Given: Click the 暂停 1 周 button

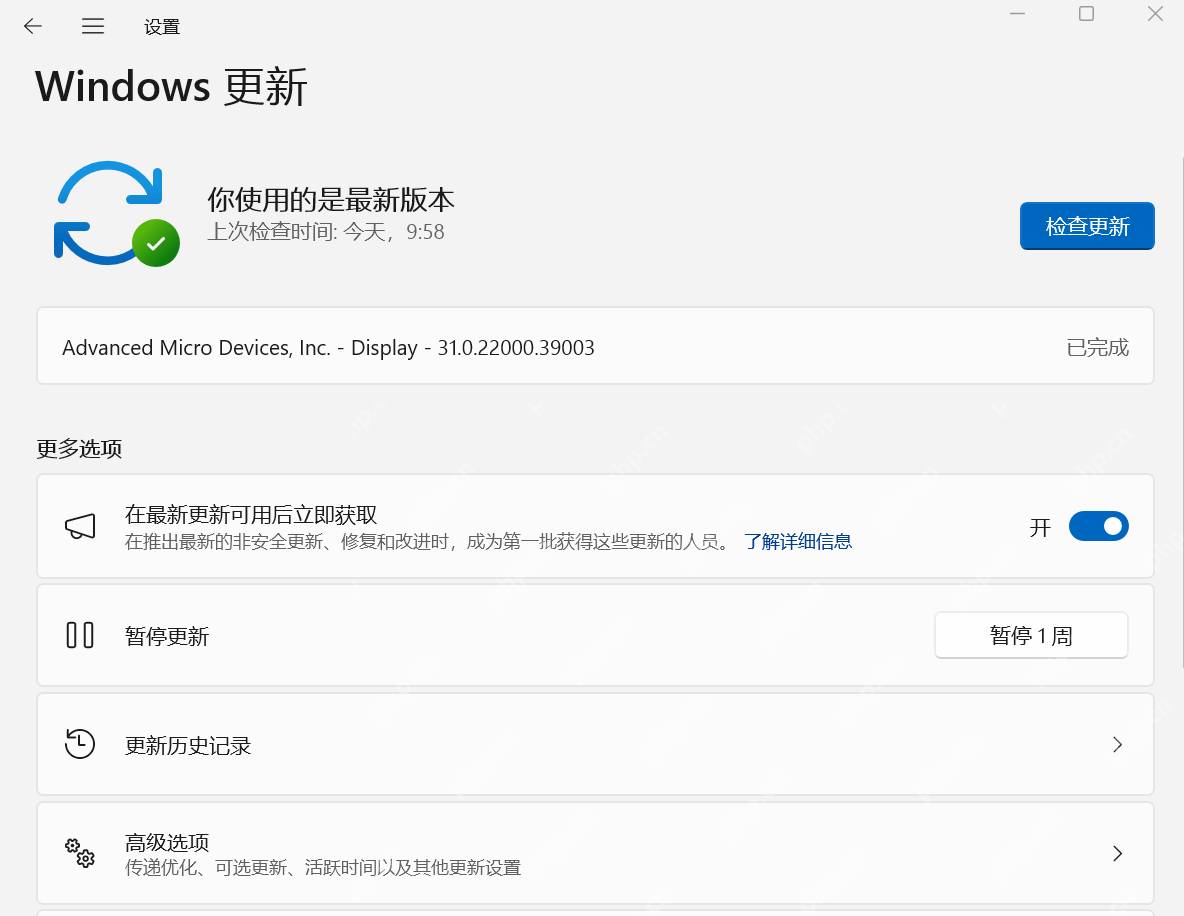Looking at the screenshot, I should pyautogui.click(x=1031, y=635).
